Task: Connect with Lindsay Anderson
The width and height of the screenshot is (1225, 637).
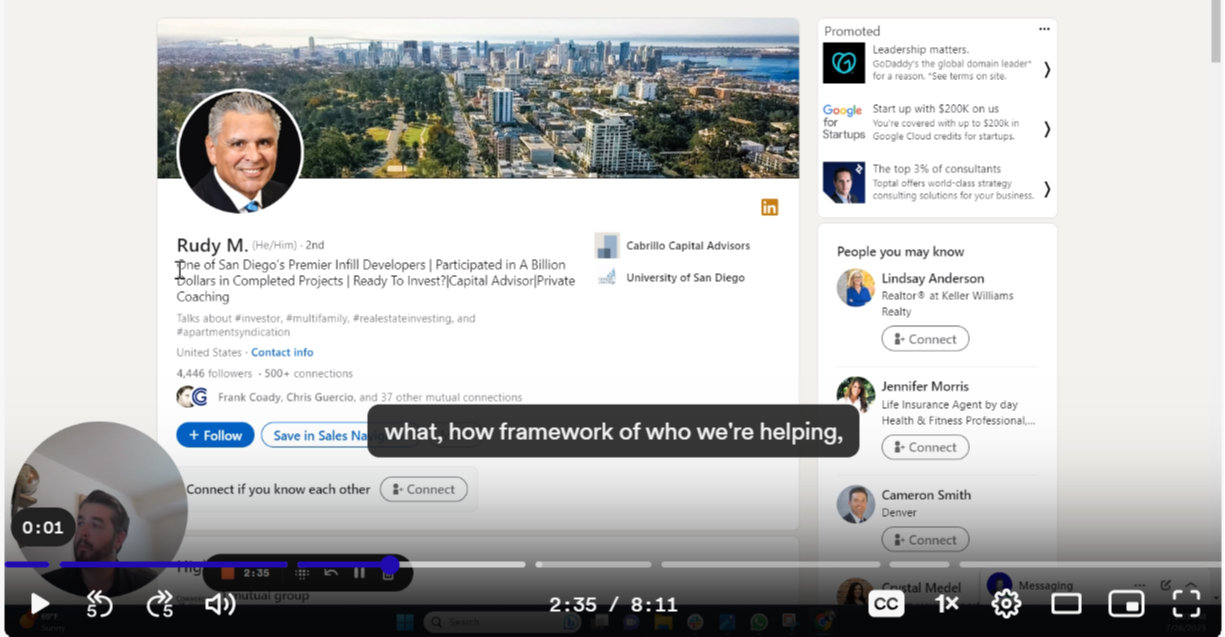Action: [924, 339]
